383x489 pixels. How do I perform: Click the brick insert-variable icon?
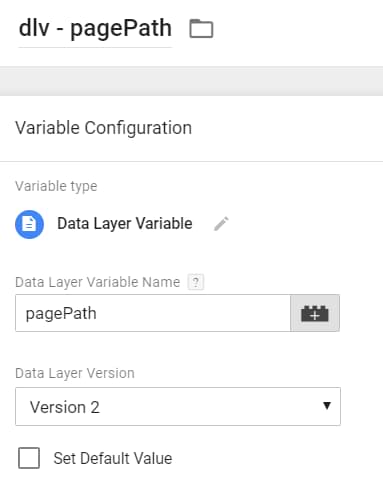click(x=315, y=313)
